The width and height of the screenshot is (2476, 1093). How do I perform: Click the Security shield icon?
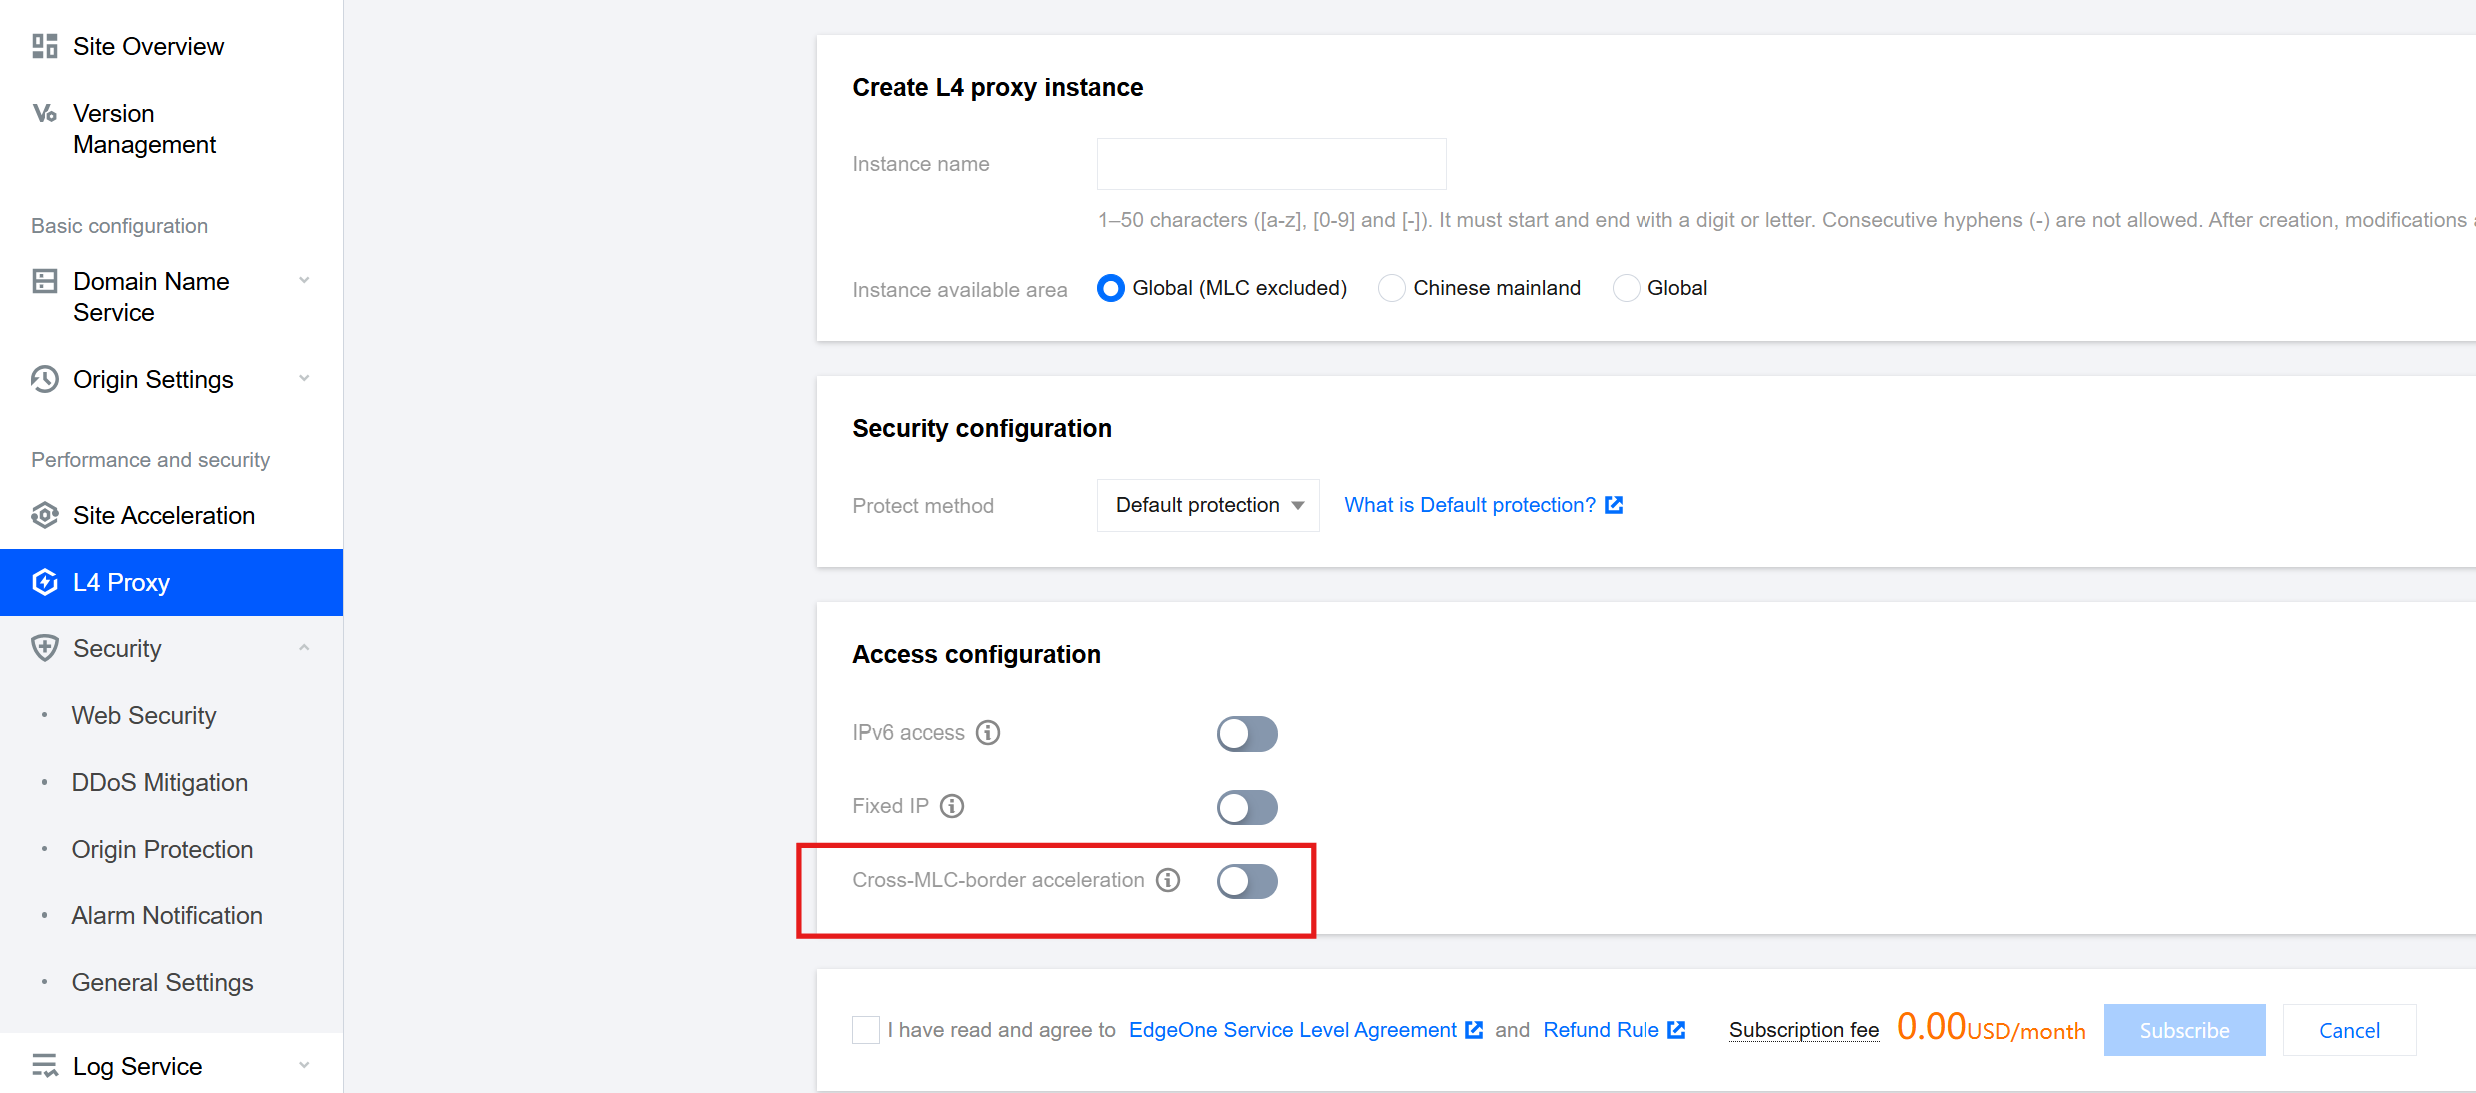click(45, 648)
